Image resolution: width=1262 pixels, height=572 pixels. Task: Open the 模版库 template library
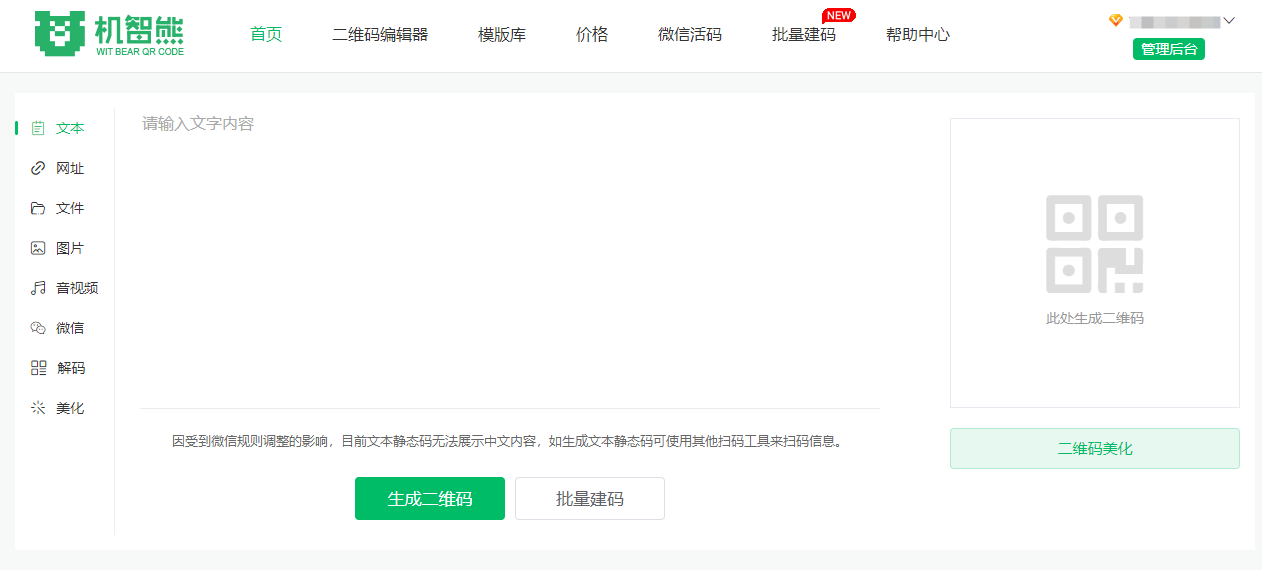pyautogui.click(x=502, y=35)
